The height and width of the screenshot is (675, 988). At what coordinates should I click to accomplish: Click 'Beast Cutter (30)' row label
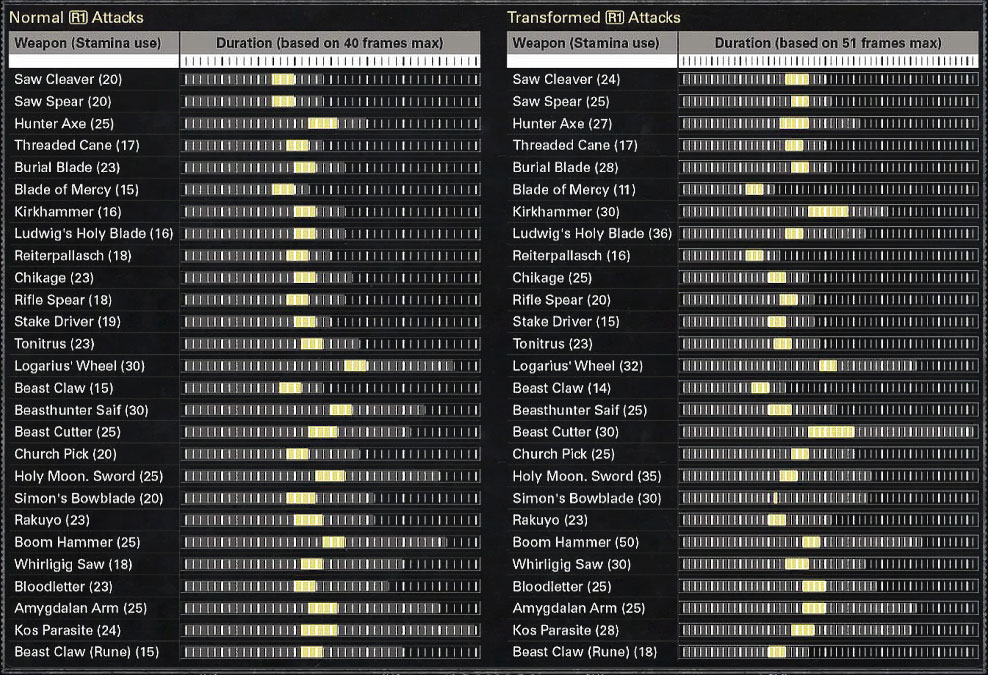click(x=566, y=432)
